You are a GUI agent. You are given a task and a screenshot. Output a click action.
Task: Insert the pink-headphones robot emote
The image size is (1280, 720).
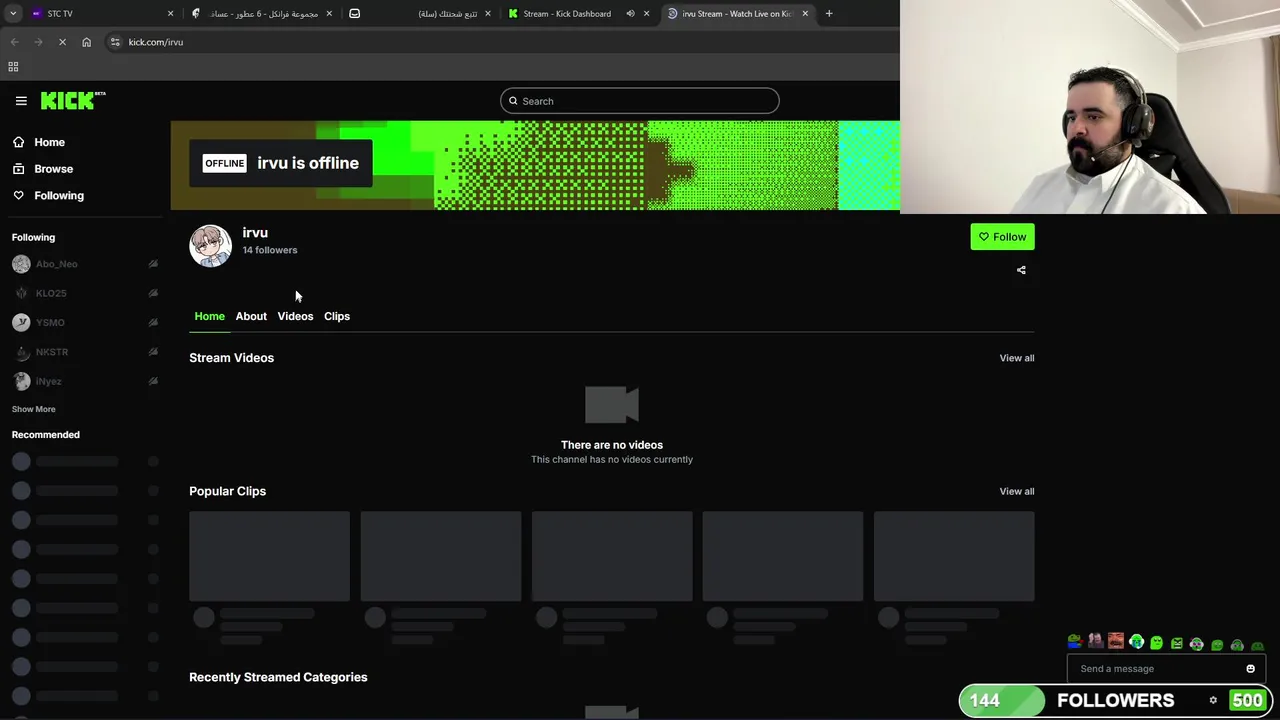coord(1197,644)
